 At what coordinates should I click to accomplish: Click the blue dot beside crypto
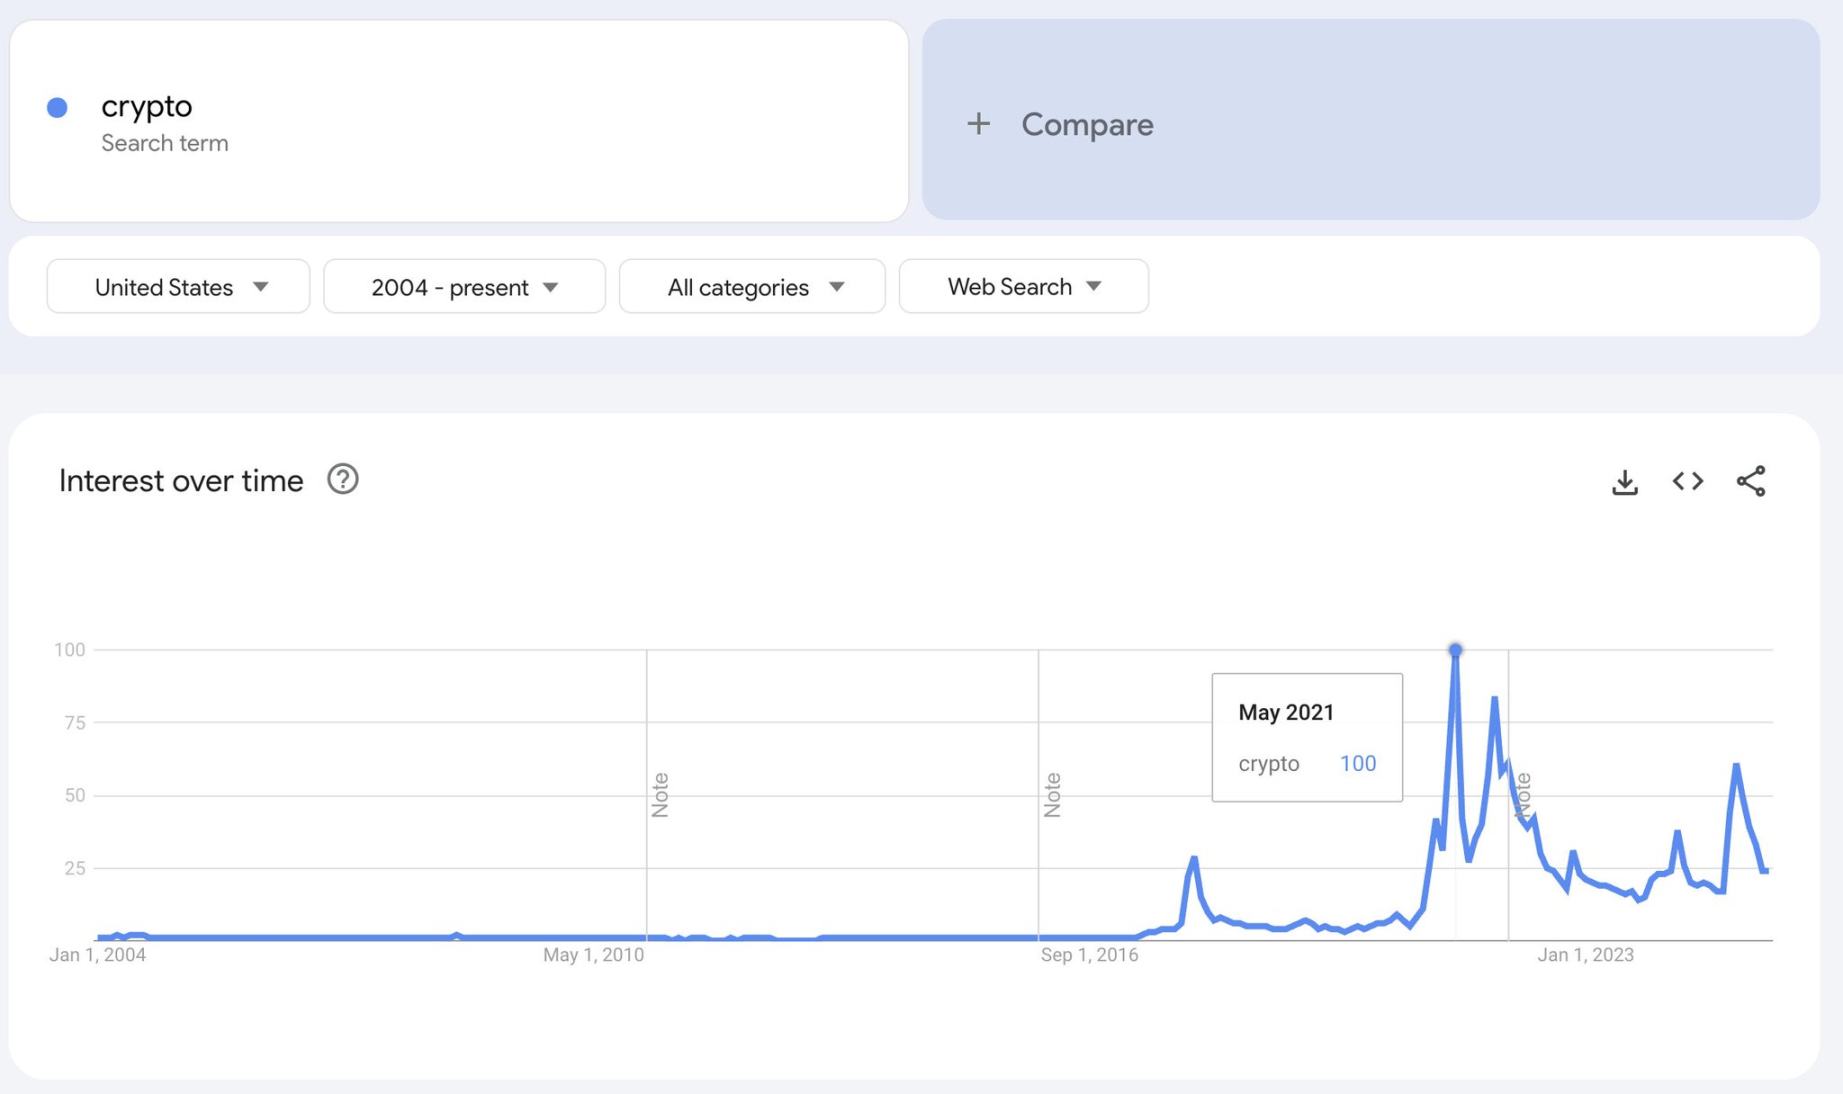tap(57, 108)
